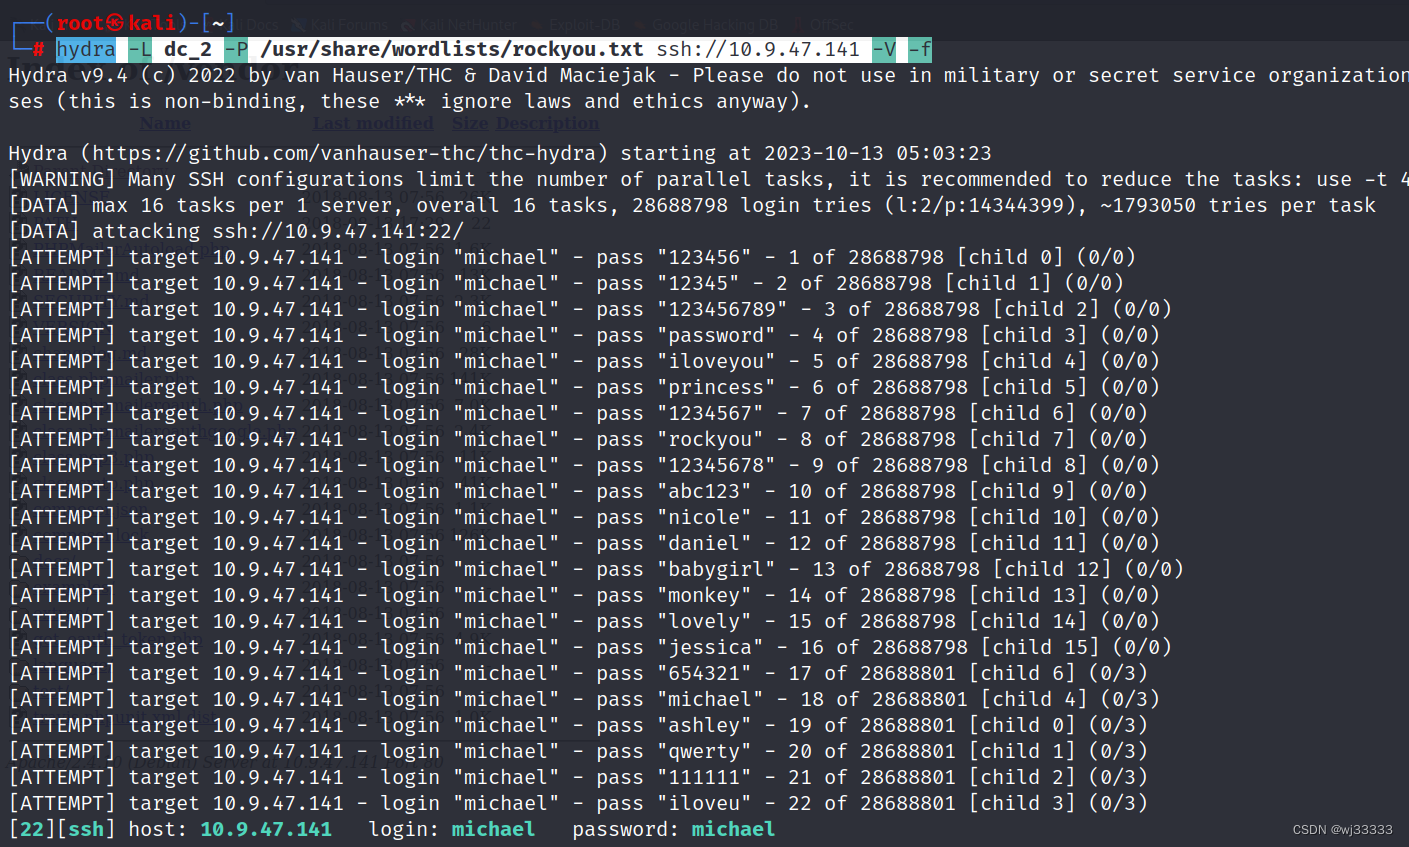Click the password "123456" in attempt 1
This screenshot has width=1409, height=847.
coord(704,257)
